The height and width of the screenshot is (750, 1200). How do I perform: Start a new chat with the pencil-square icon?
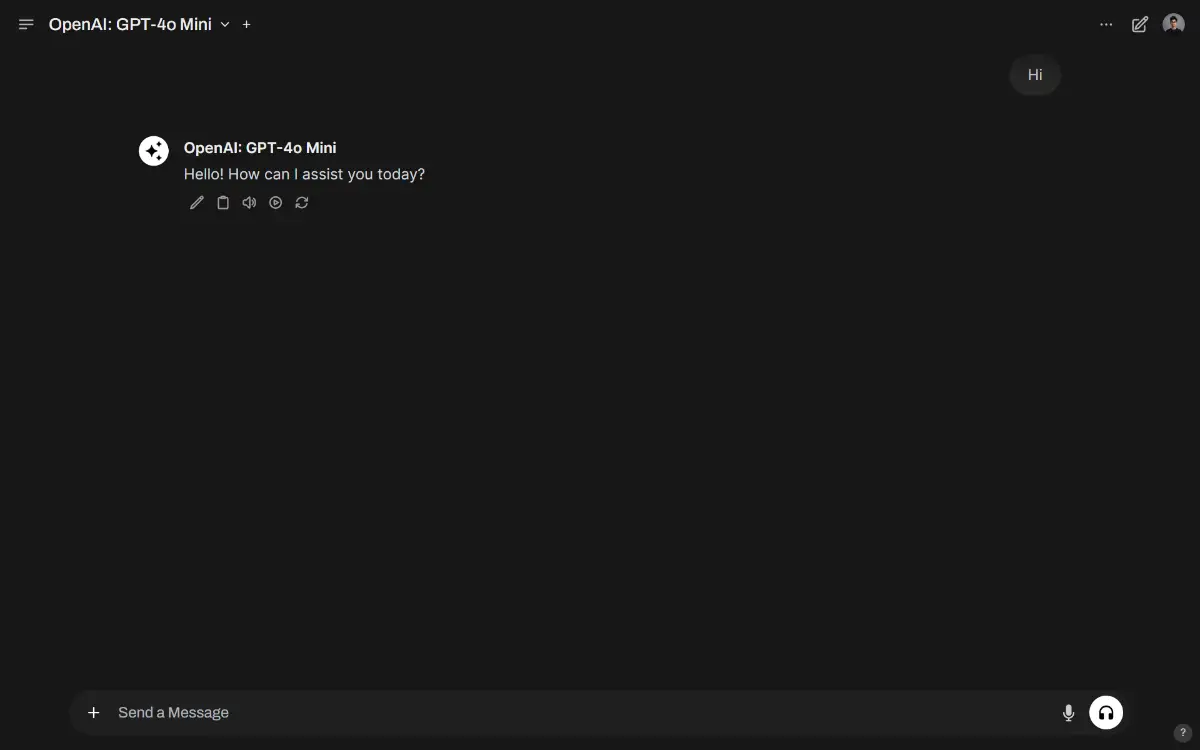point(1140,24)
